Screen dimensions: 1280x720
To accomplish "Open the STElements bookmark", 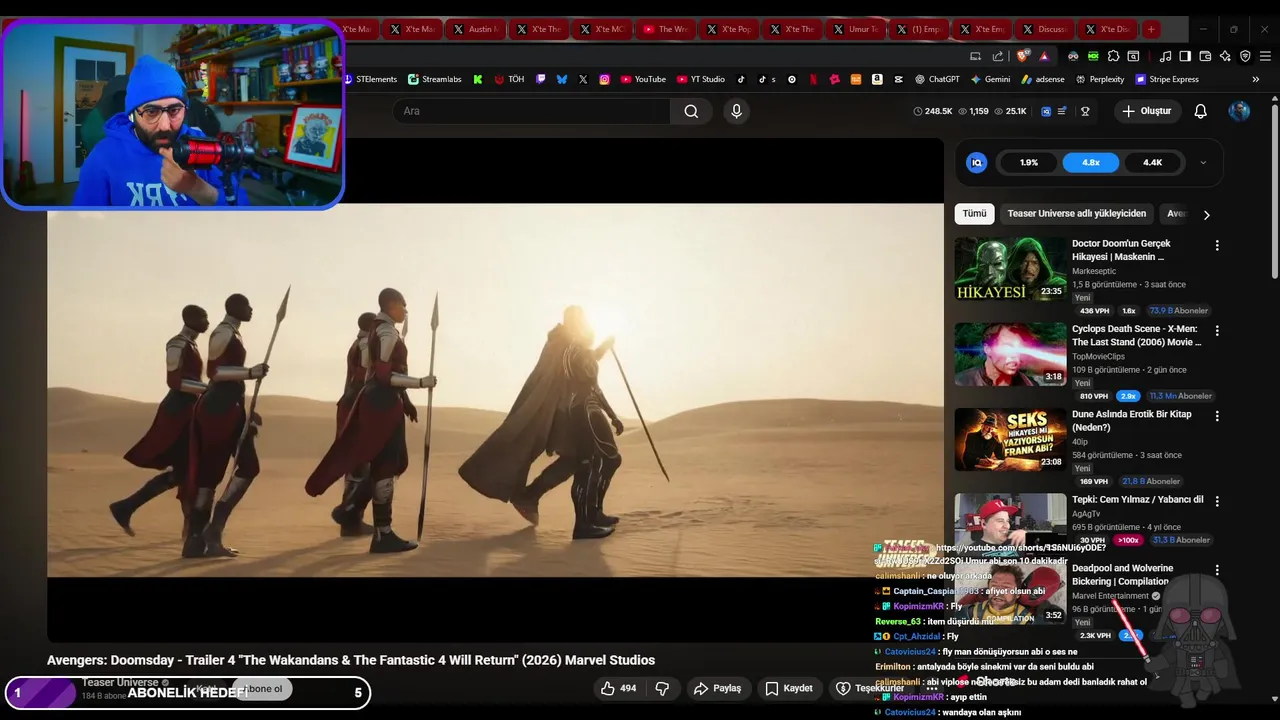I will coord(369,79).
